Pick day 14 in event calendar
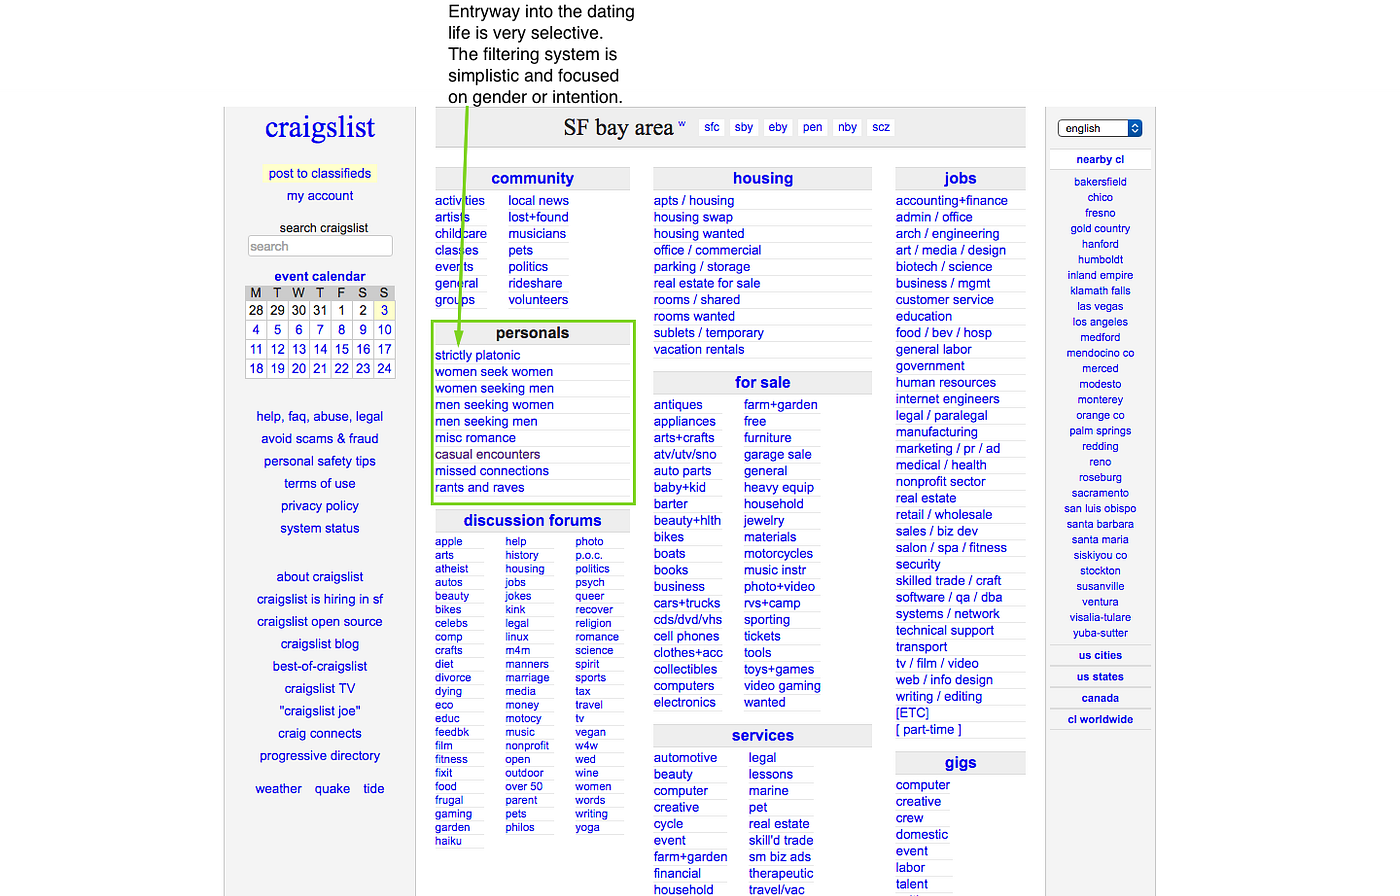Screen dimensions: 1400x896 pos(320,349)
